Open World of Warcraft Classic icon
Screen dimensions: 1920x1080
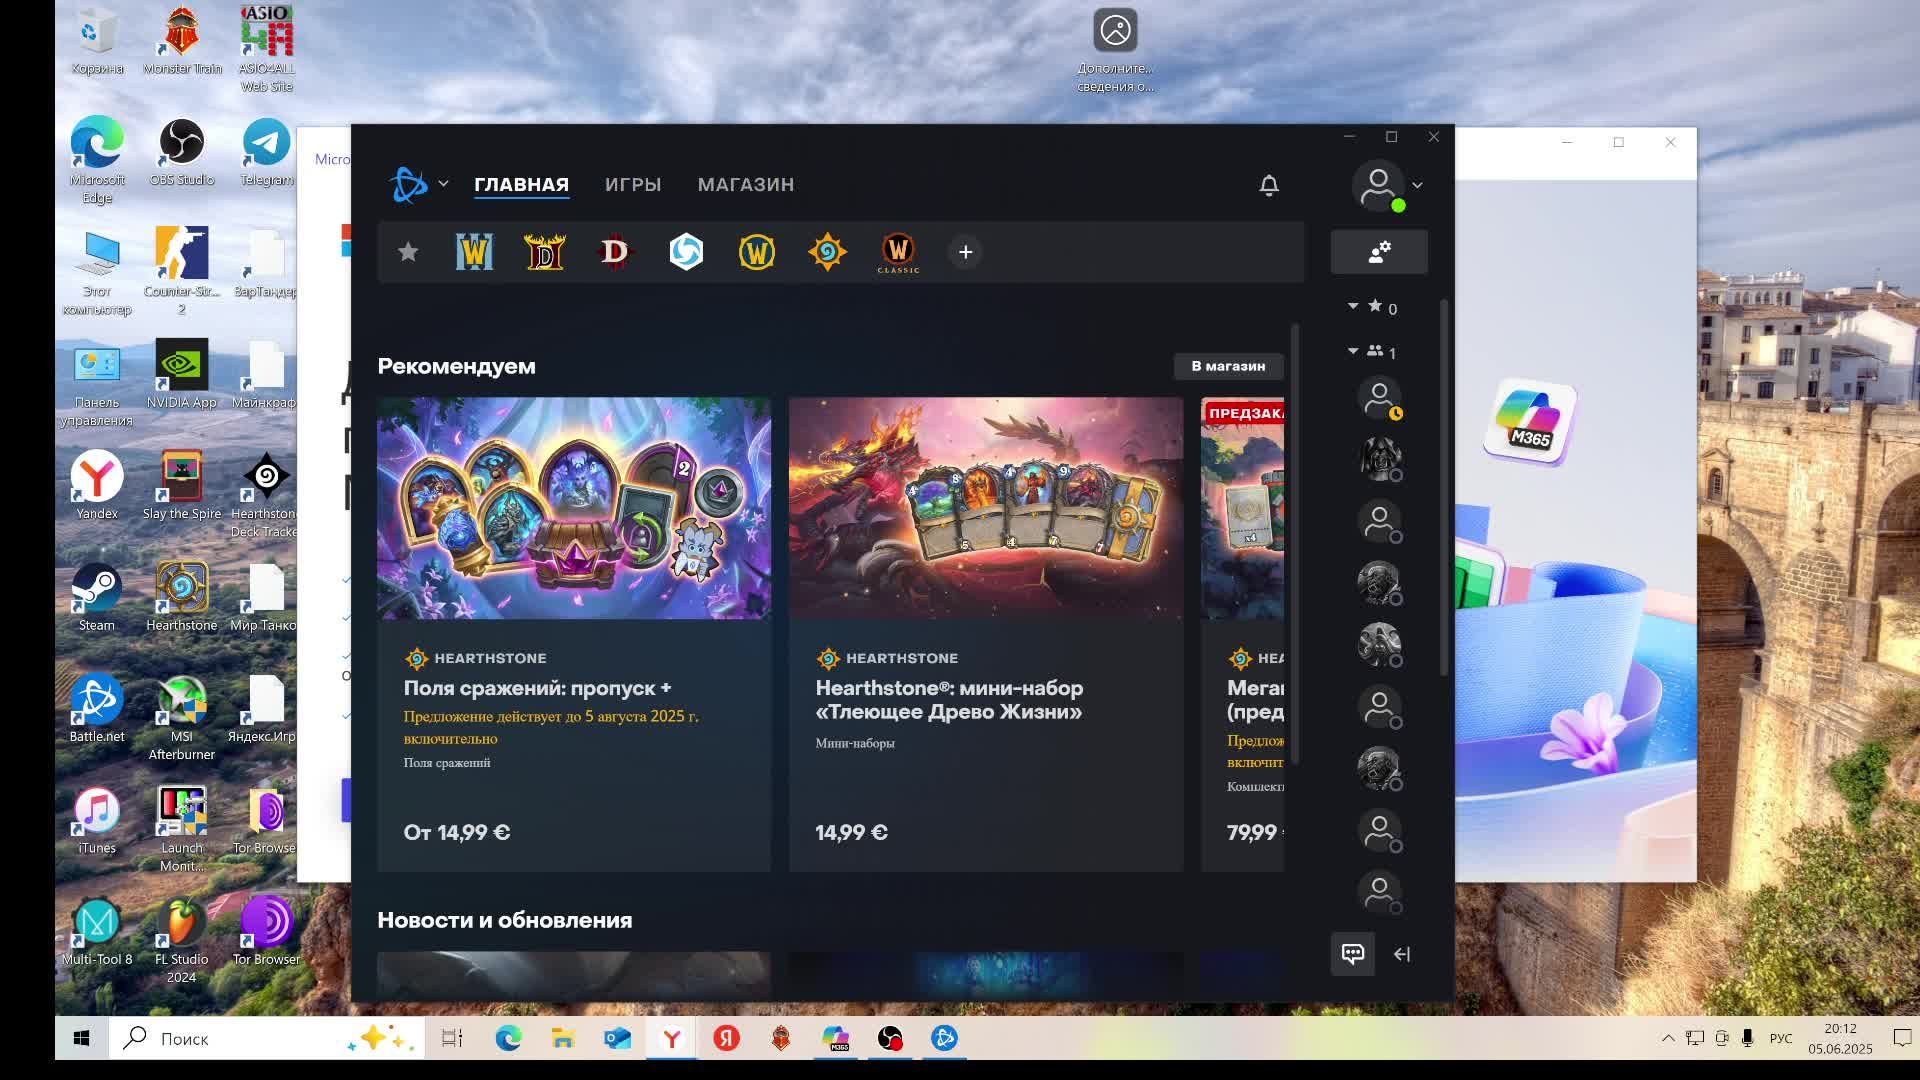898,252
